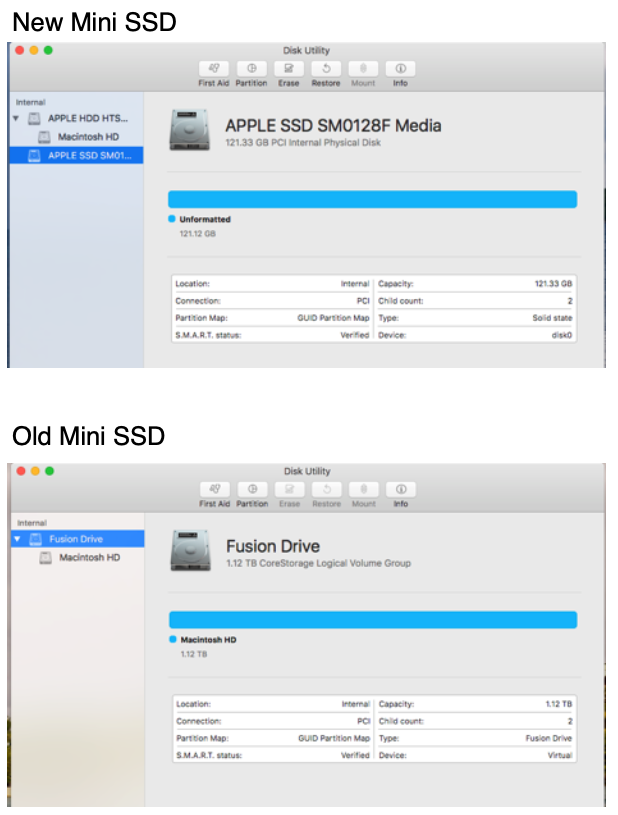
Task: Click First Aid icon in upper Disk Utility window
Action: (214, 69)
